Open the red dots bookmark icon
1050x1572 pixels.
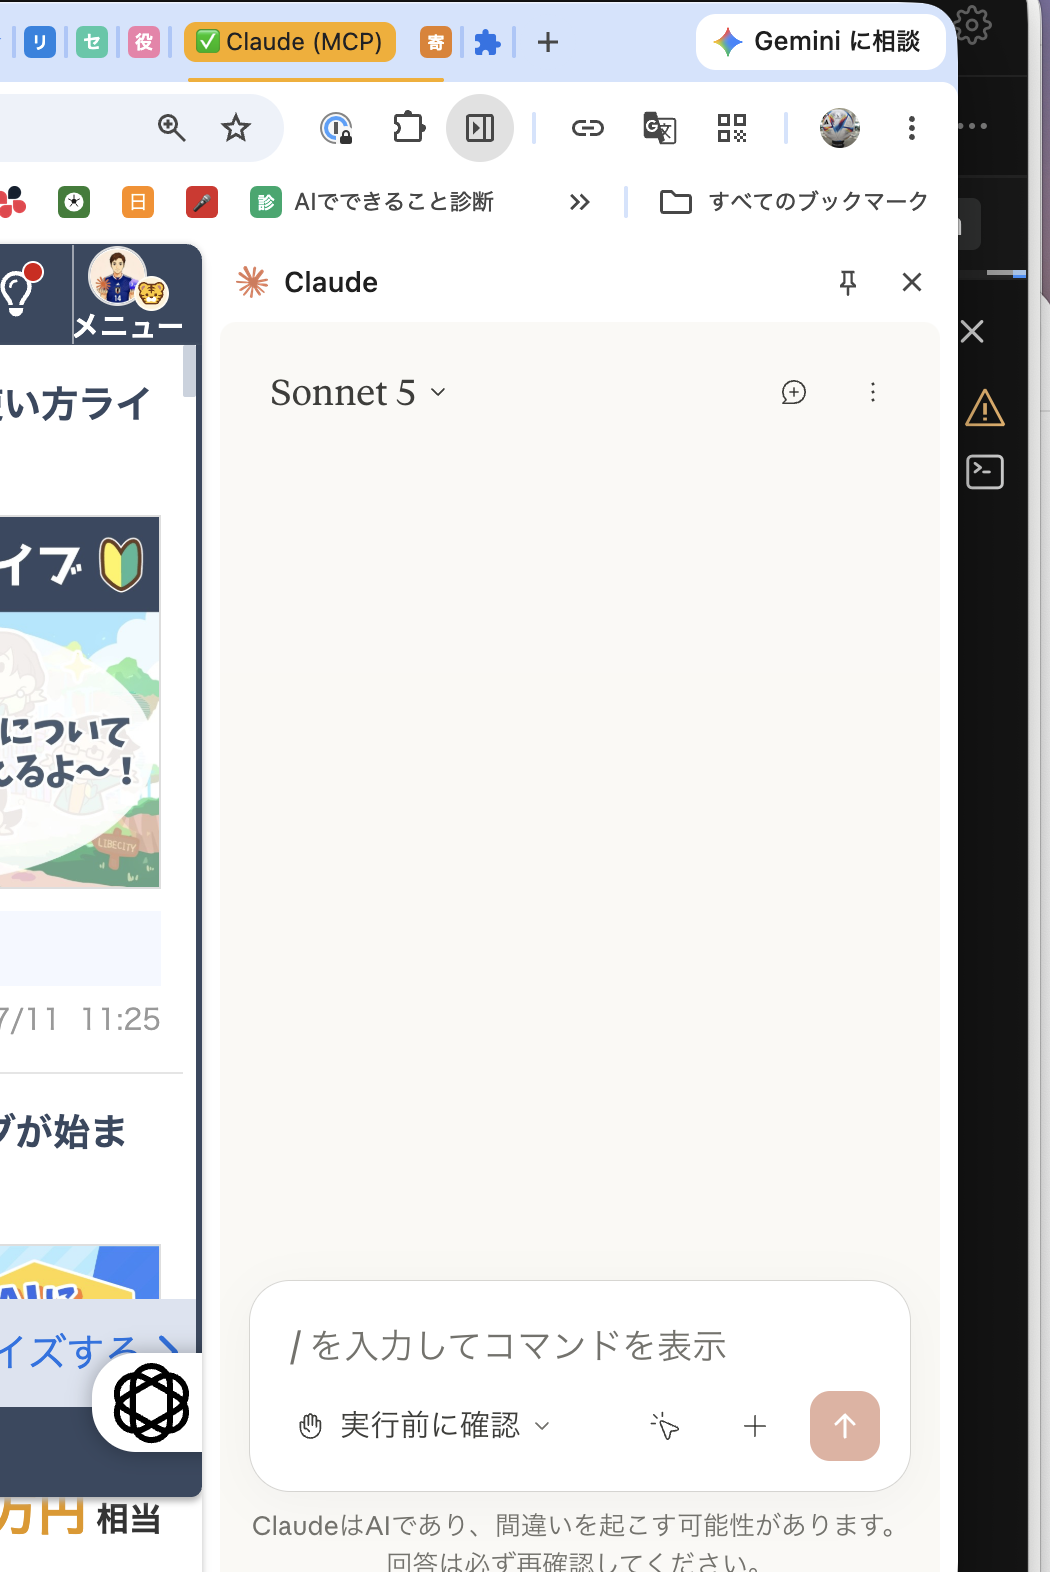(12, 202)
